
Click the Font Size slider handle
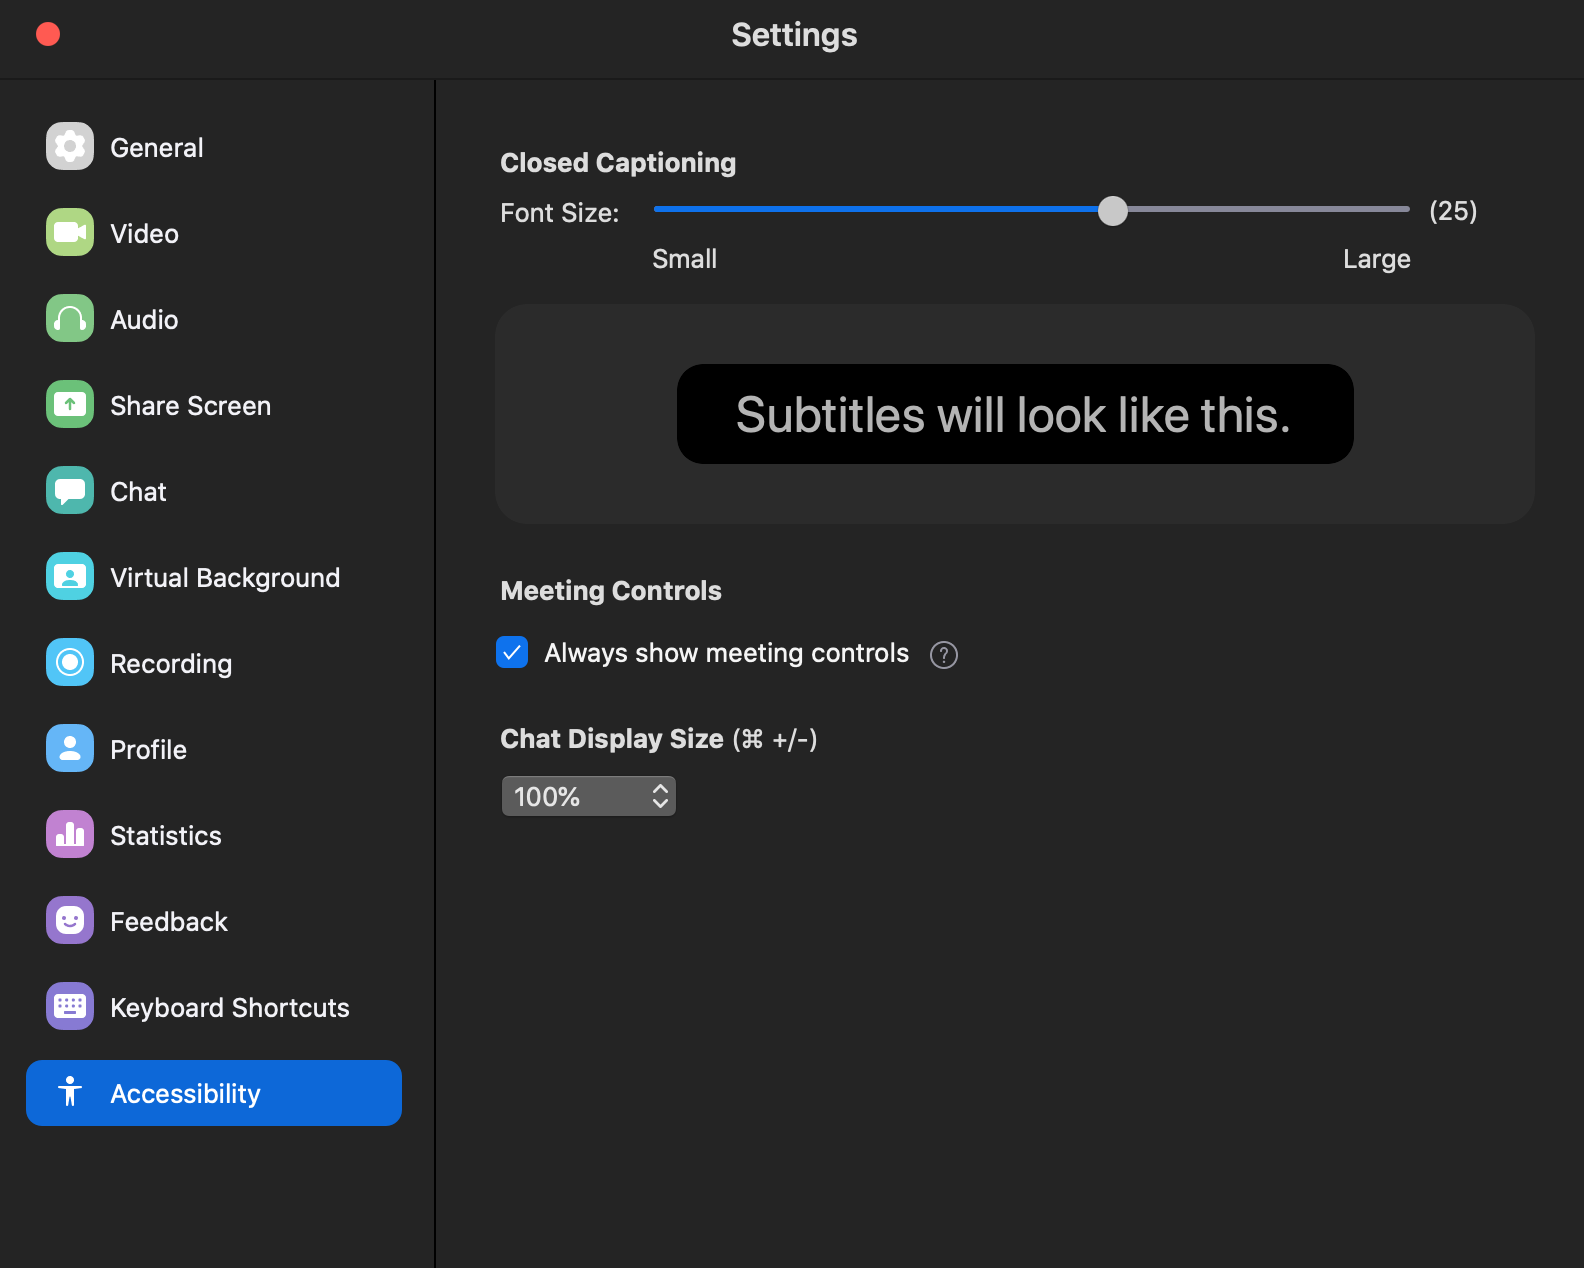click(1112, 210)
